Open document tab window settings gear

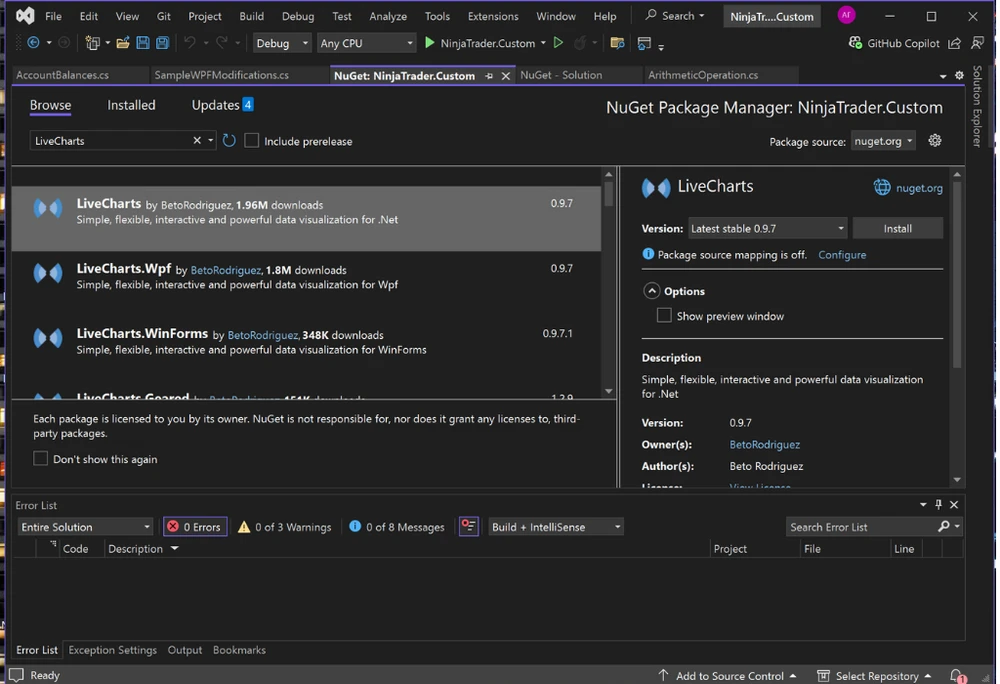point(959,75)
